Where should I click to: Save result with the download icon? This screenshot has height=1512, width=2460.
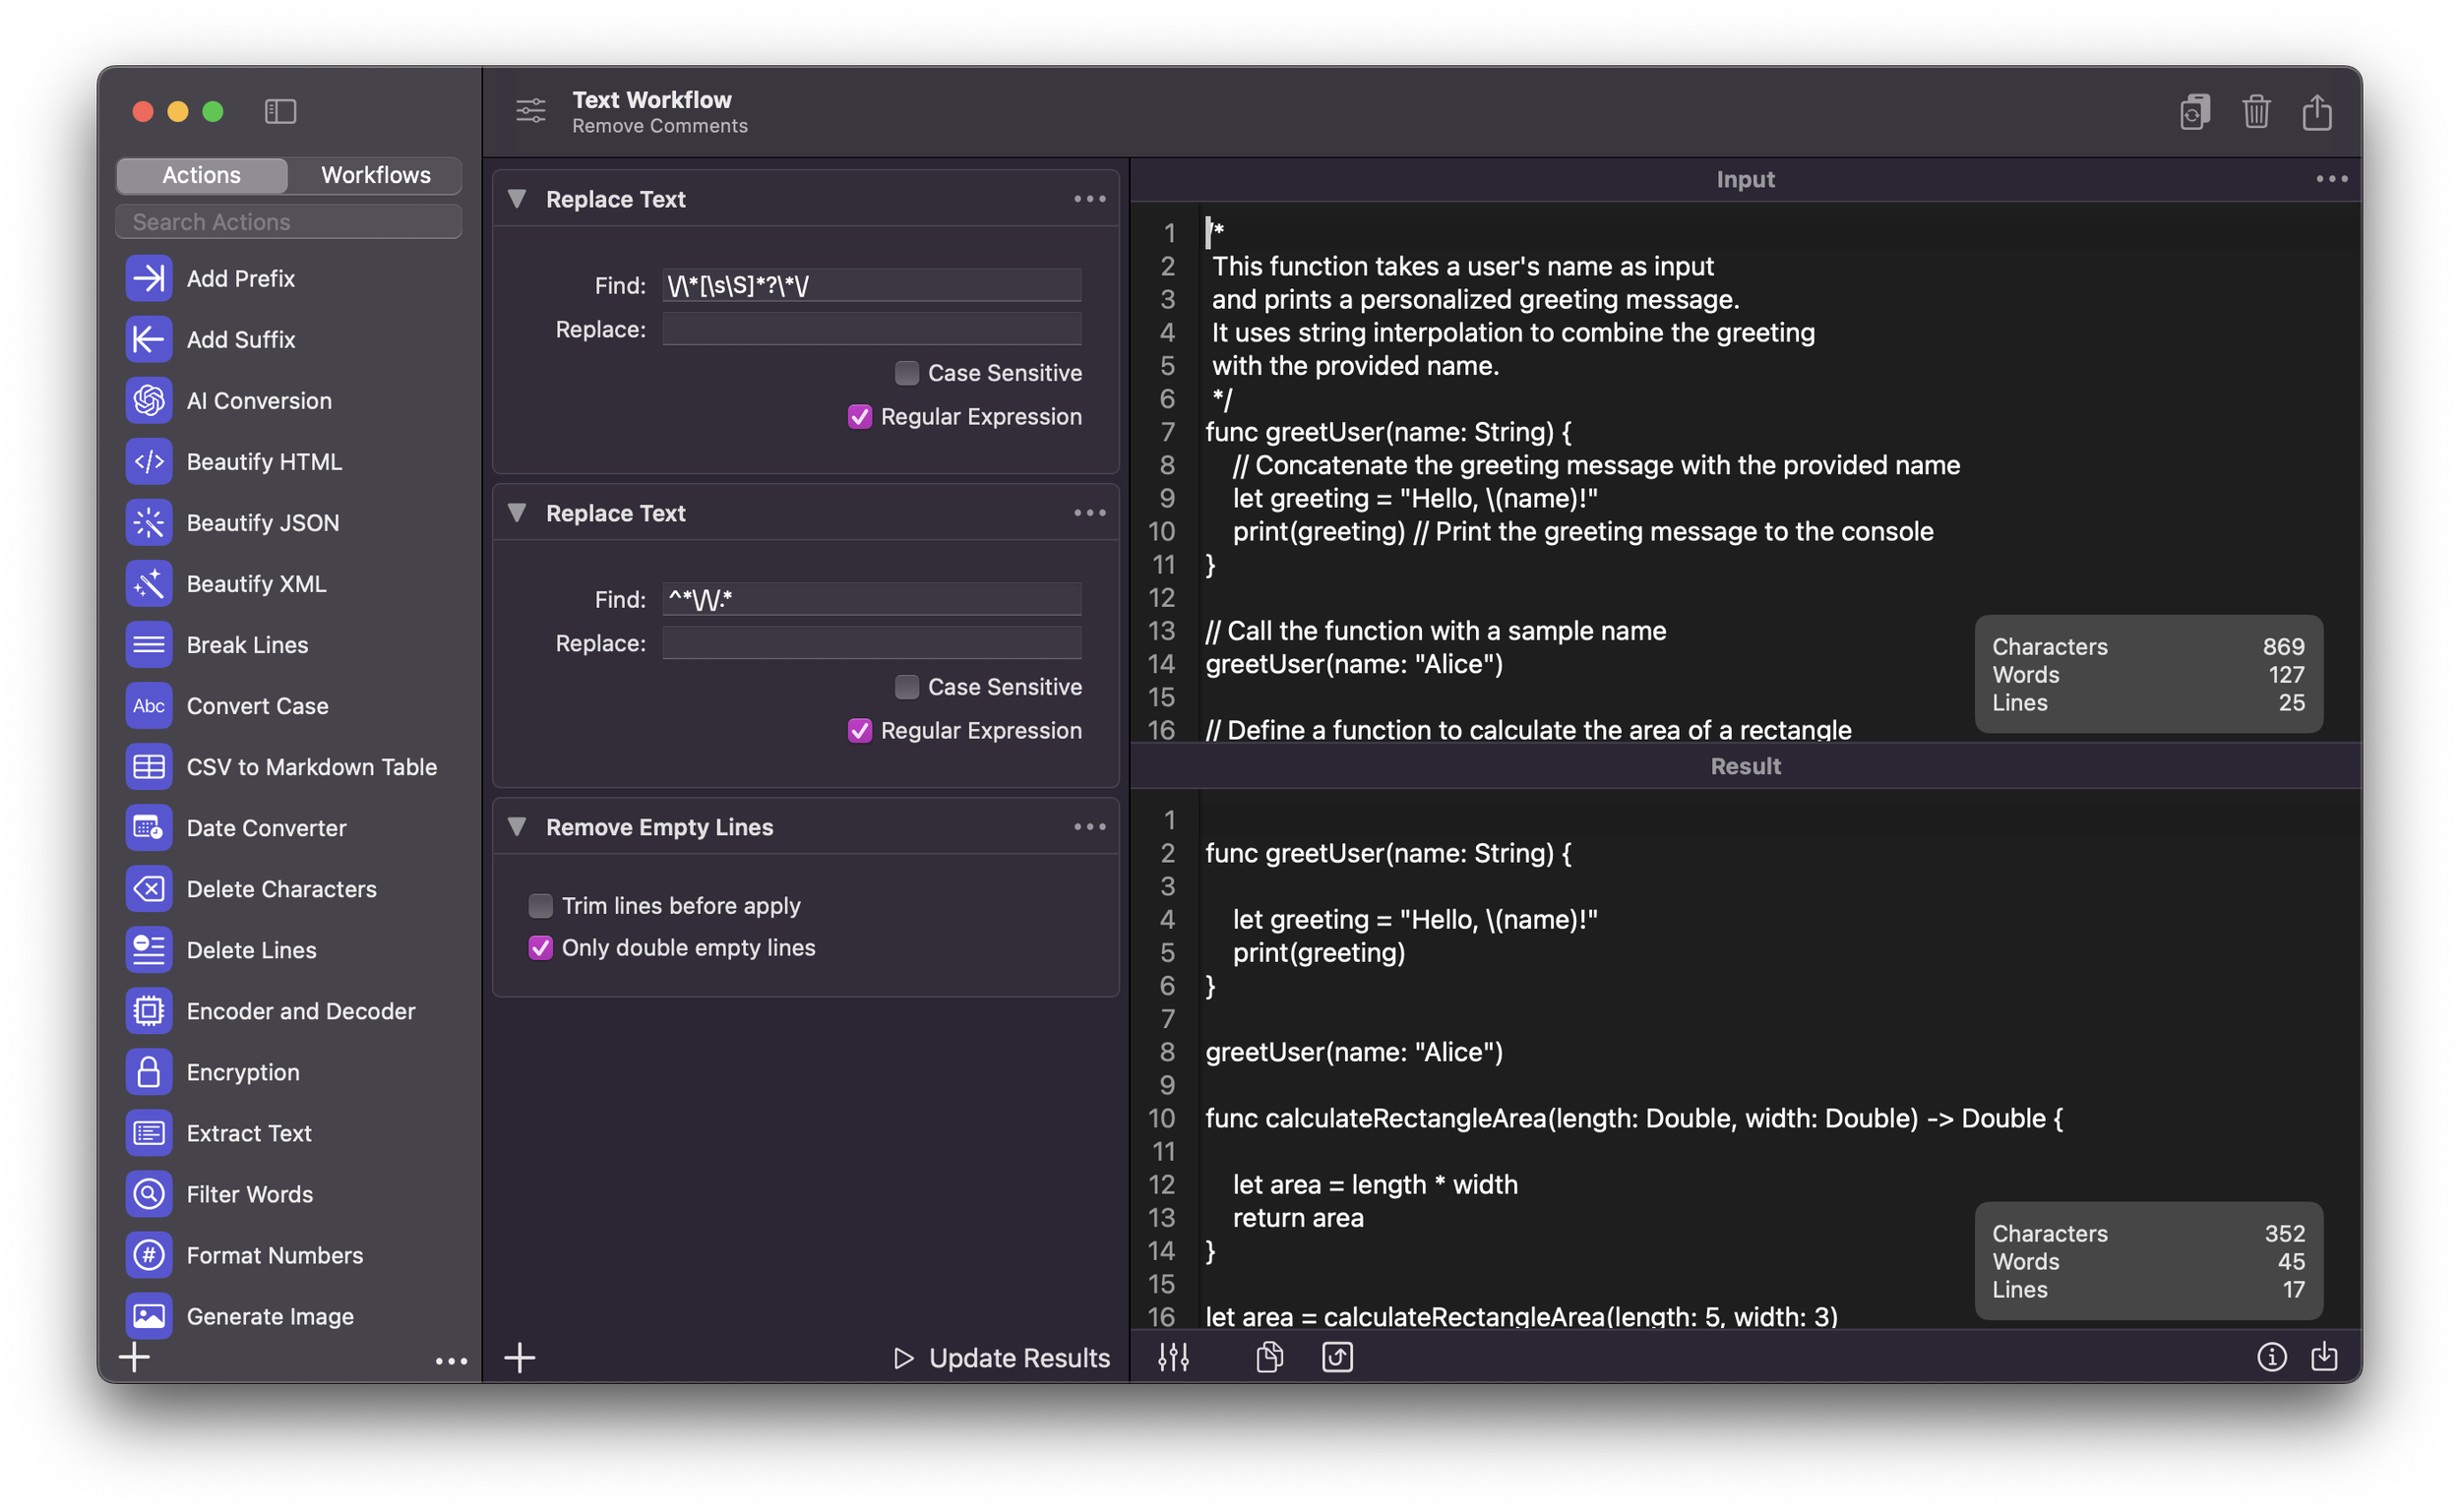[2324, 1357]
